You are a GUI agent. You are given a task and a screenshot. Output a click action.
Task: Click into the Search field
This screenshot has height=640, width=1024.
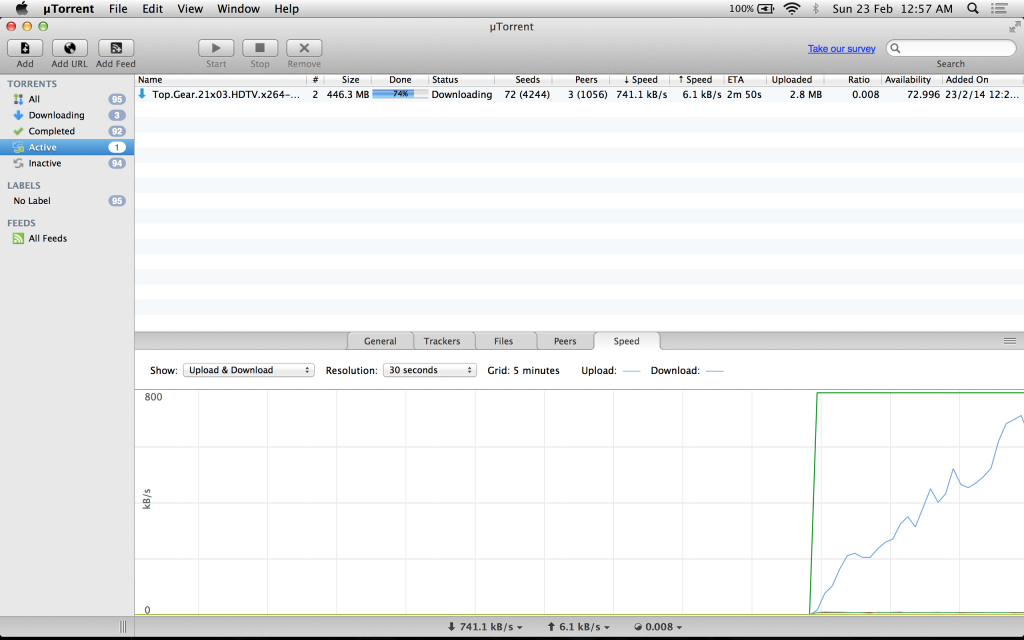point(951,48)
